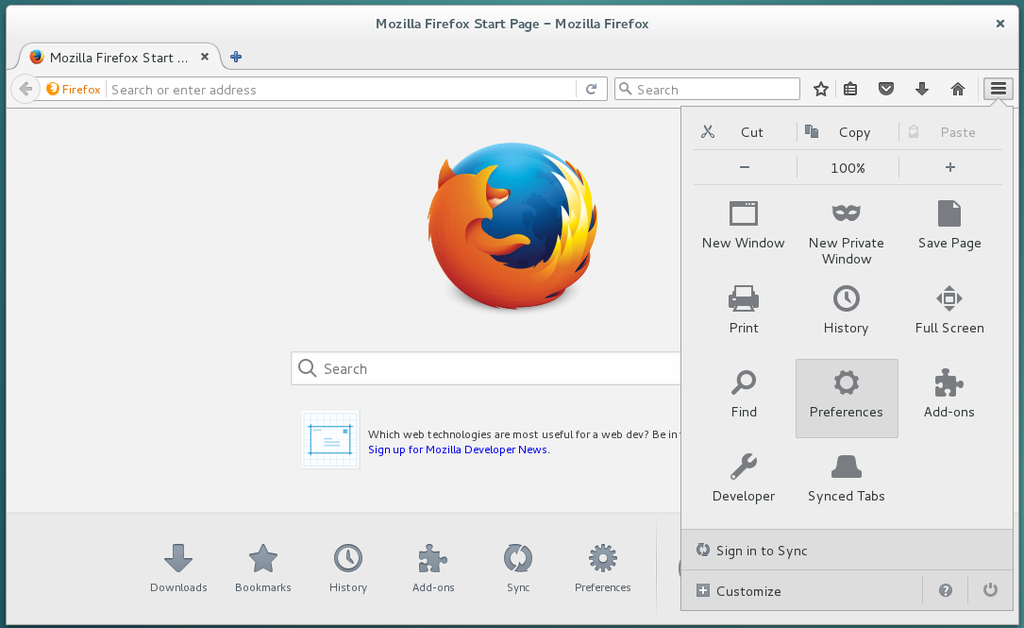Open Developer tools menu item
Viewport: 1024px width, 628px height.
pyautogui.click(x=743, y=480)
